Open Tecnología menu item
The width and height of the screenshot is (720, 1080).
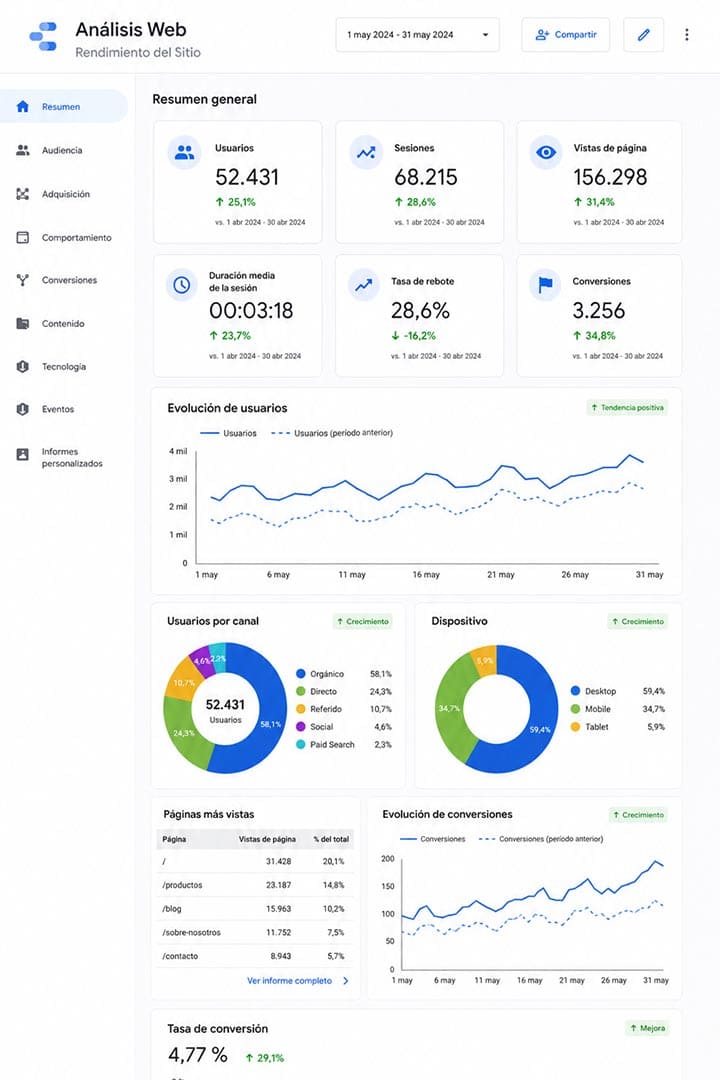(63, 366)
